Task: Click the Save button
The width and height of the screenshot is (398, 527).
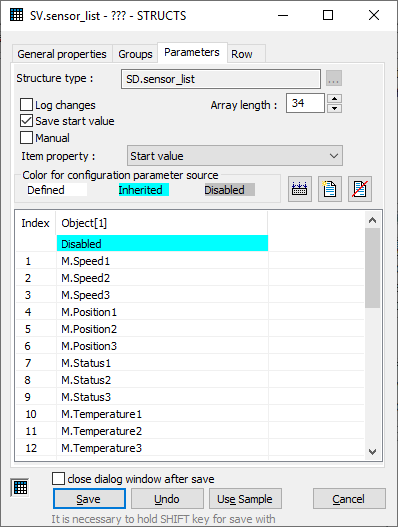Action: pos(89,499)
